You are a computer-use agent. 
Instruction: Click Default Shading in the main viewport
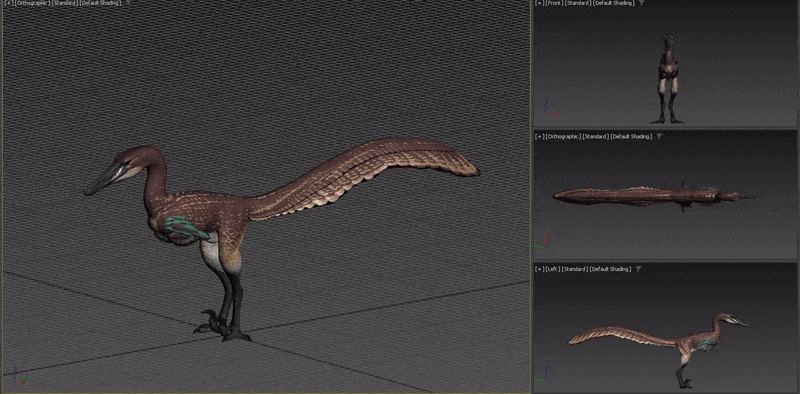(101, 3)
